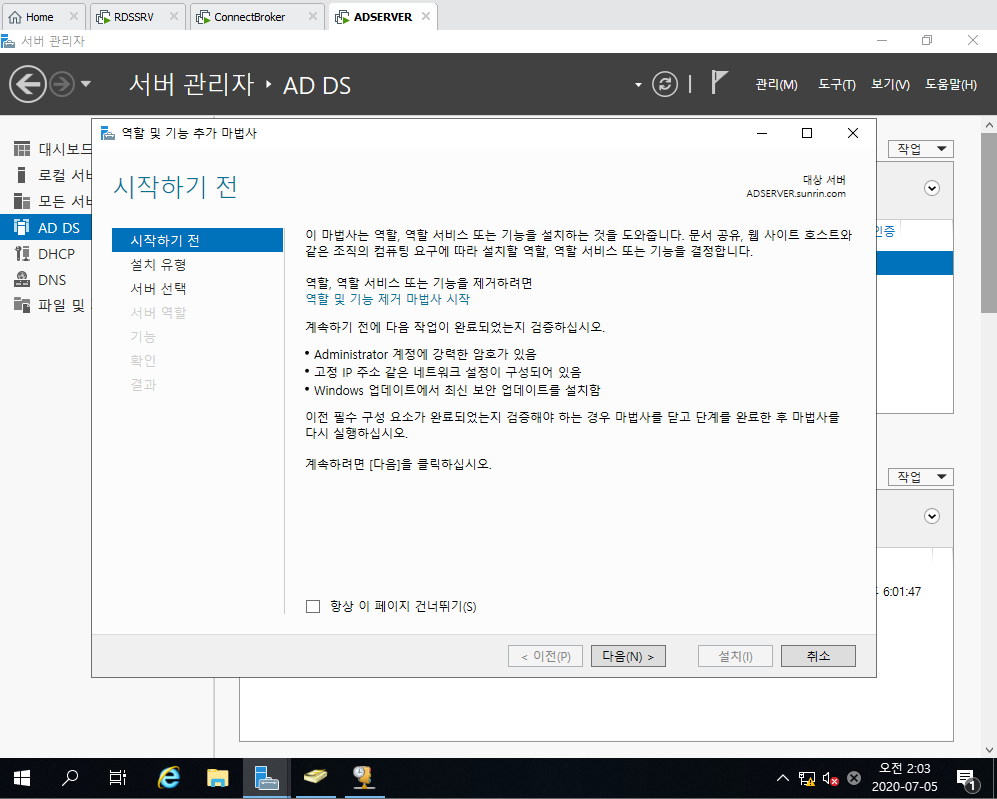Click the 취소 button in wizard
This screenshot has width=997, height=799.
pyautogui.click(x=818, y=656)
